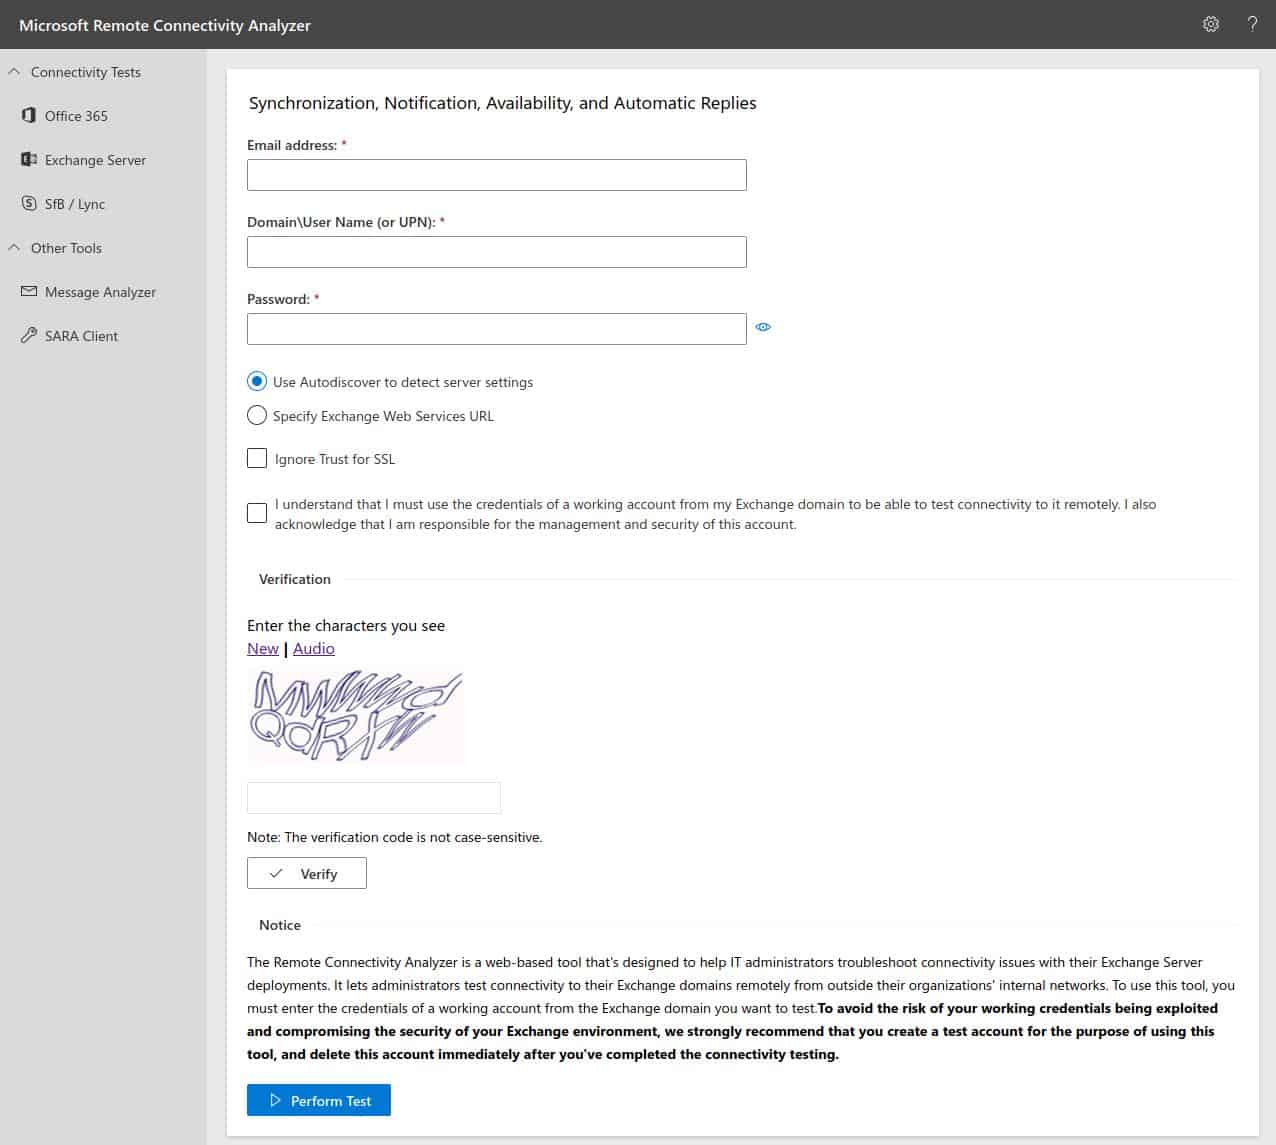
Task: Click the Perform Test button
Action: click(x=319, y=1100)
